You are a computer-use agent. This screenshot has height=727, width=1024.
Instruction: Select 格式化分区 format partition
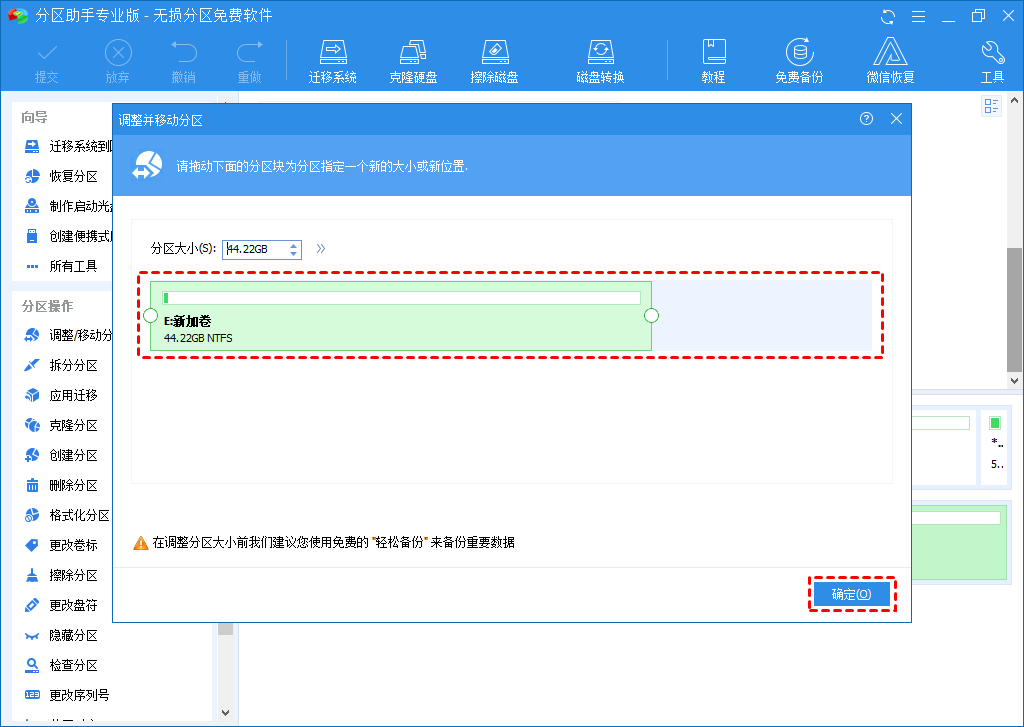pyautogui.click(x=67, y=515)
